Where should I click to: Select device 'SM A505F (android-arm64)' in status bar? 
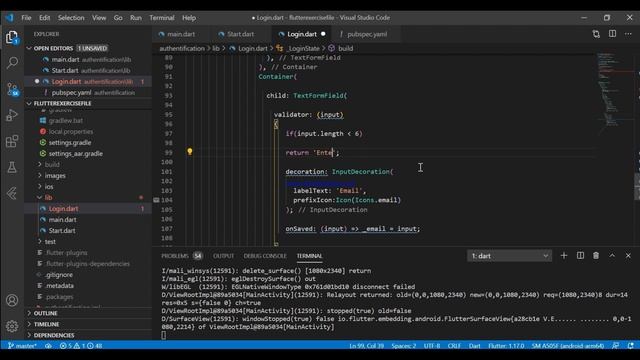(x=567, y=346)
